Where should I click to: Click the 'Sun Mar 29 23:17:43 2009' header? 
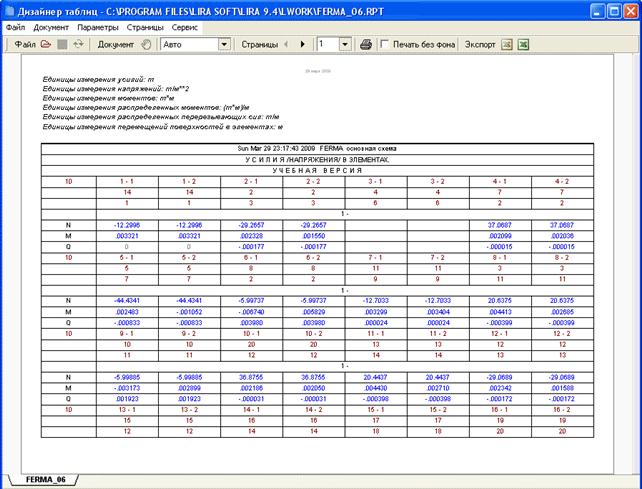click(317, 149)
